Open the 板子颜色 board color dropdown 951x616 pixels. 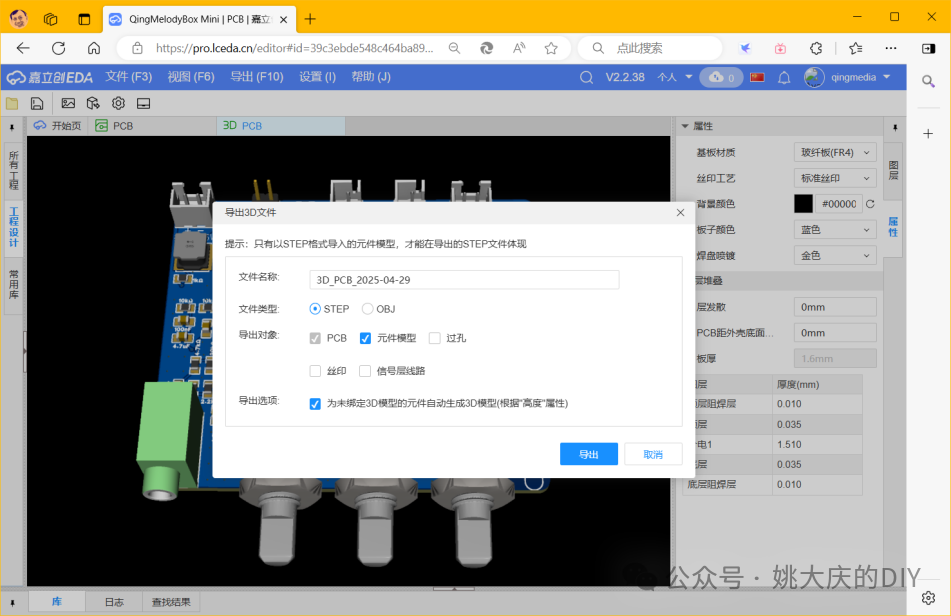(x=833, y=229)
